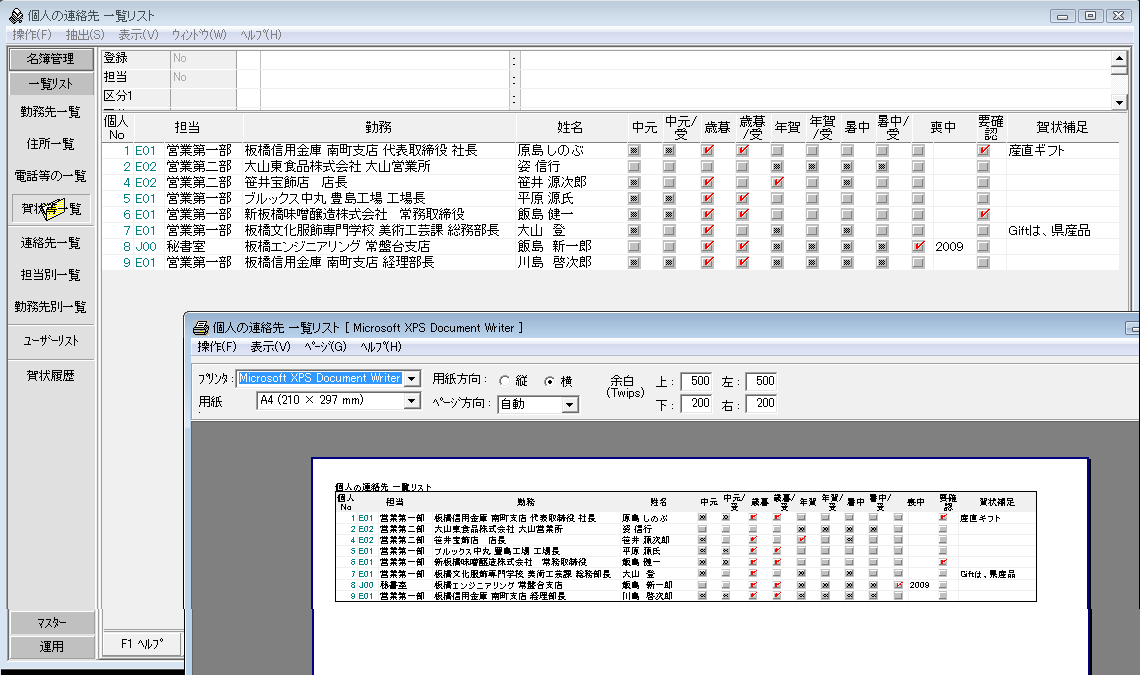Open the 連絡先一覧 list
Screen dimensions: 1140x675
[x=51, y=243]
